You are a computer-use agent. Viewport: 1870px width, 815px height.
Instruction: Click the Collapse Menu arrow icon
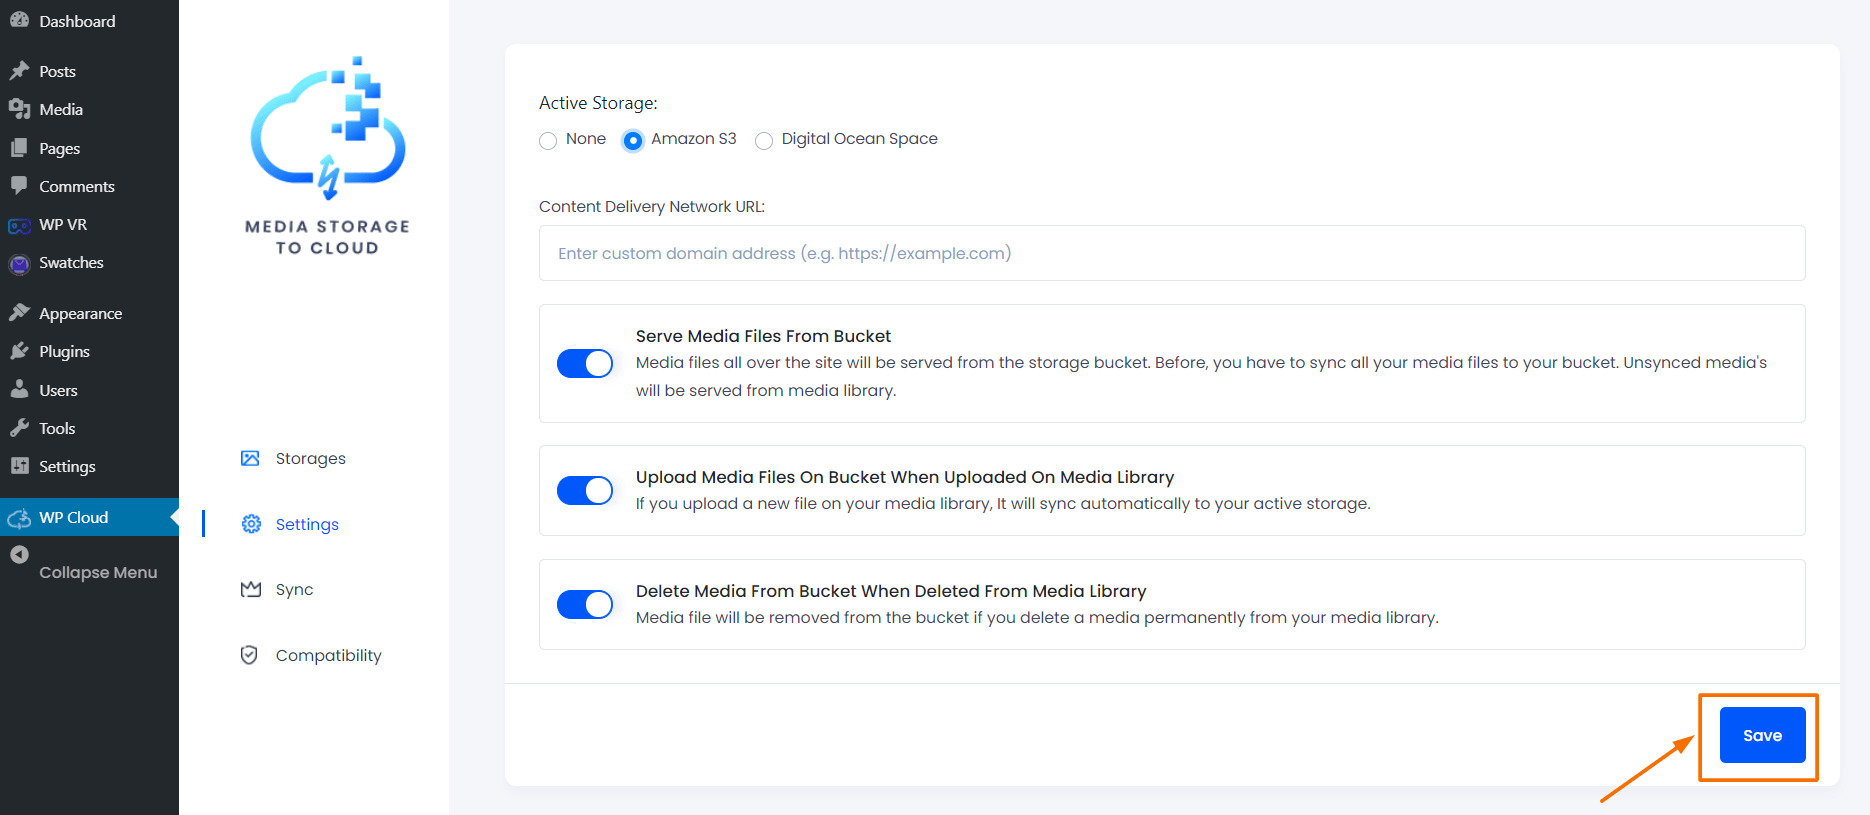coord(19,554)
